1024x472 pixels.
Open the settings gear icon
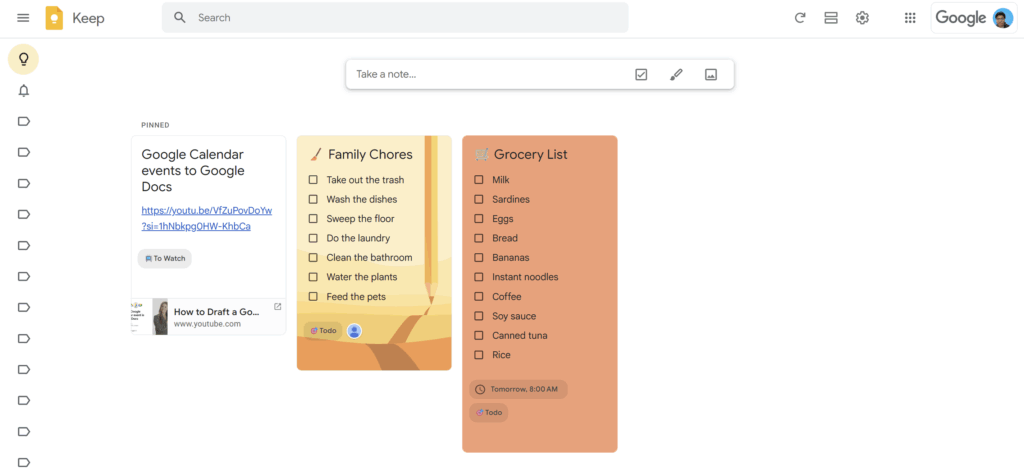[x=862, y=18]
